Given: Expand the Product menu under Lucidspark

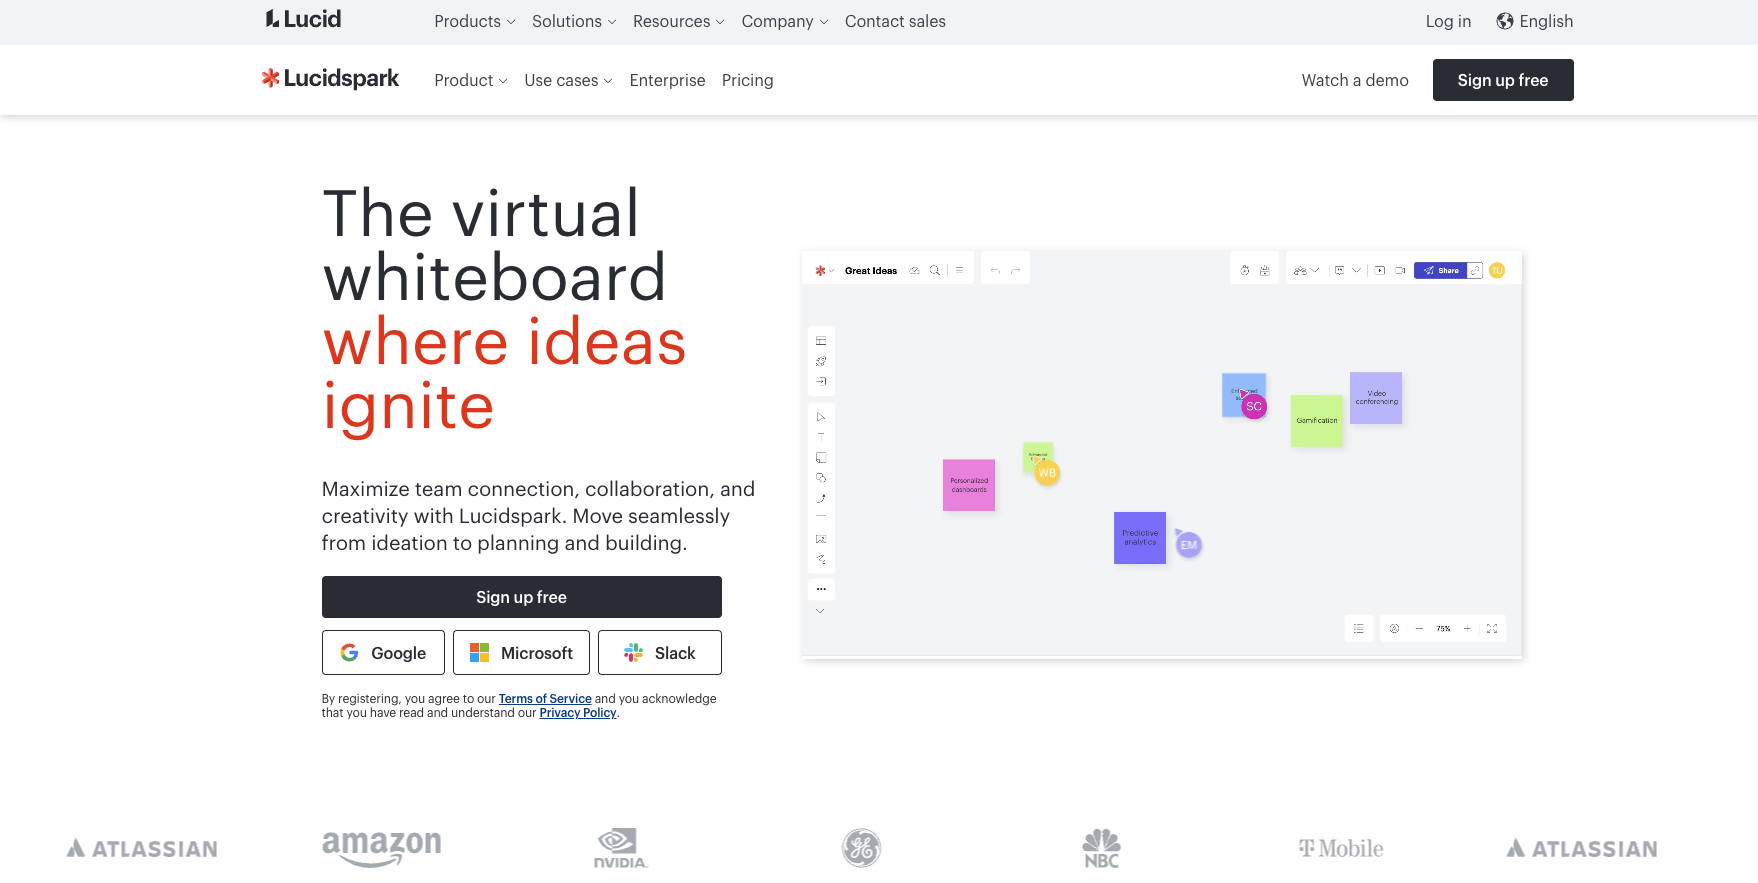Looking at the screenshot, I should pyautogui.click(x=471, y=80).
